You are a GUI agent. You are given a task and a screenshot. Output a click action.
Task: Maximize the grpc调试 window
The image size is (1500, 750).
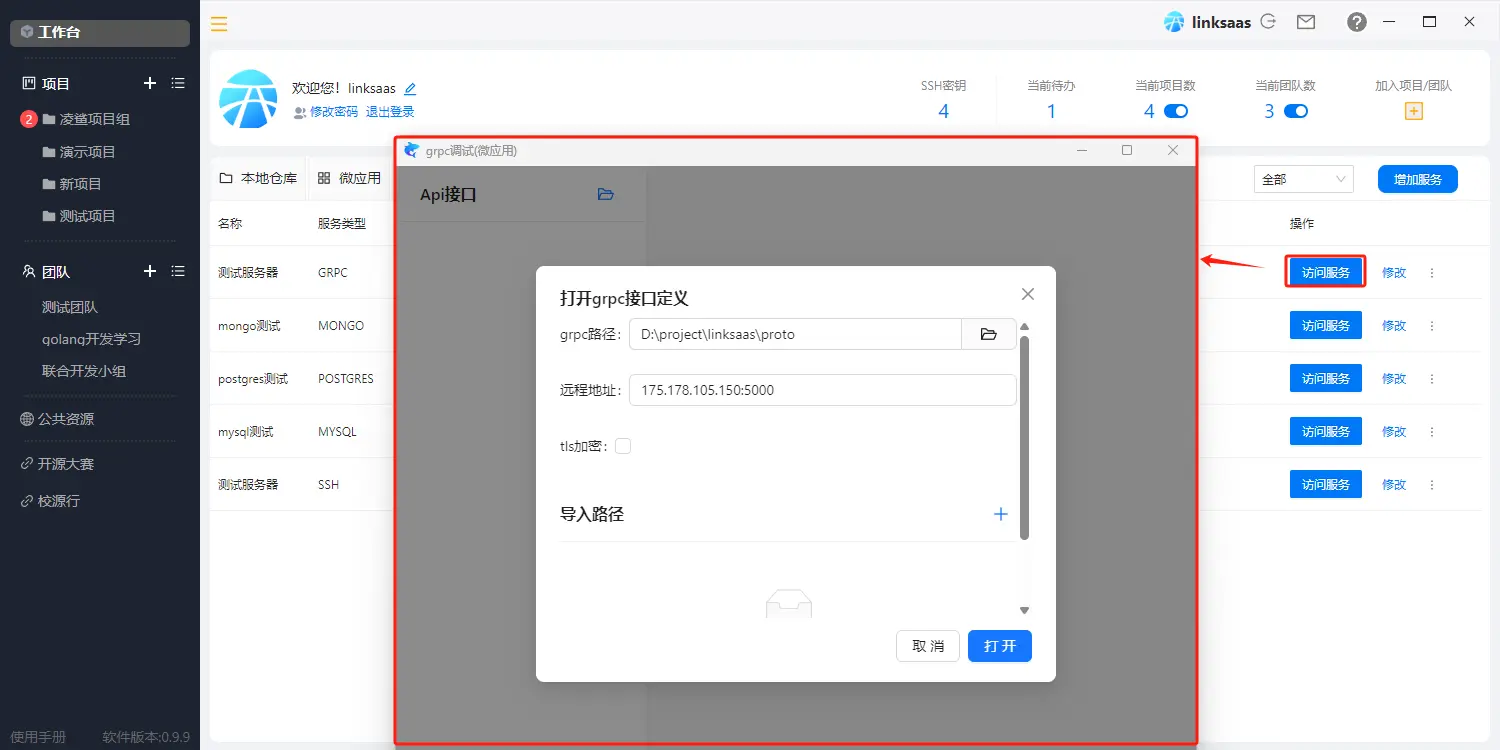pos(1127,150)
